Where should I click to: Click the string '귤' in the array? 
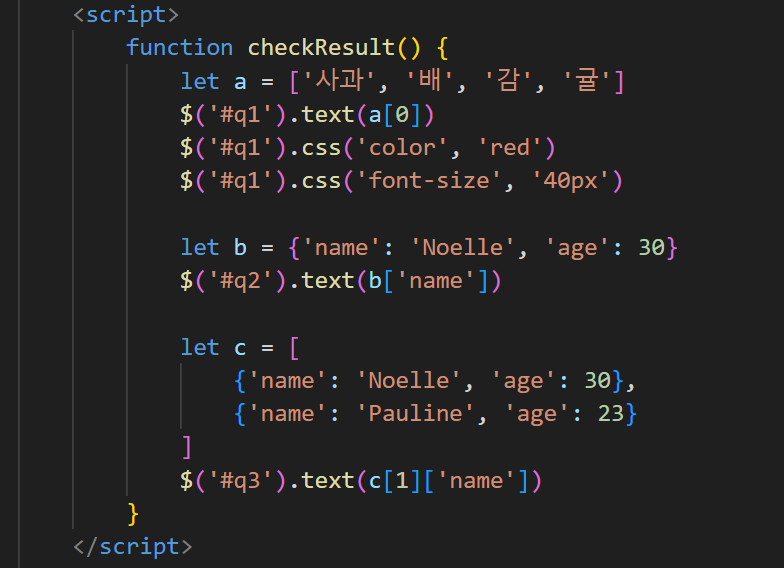pyautogui.click(x=587, y=80)
